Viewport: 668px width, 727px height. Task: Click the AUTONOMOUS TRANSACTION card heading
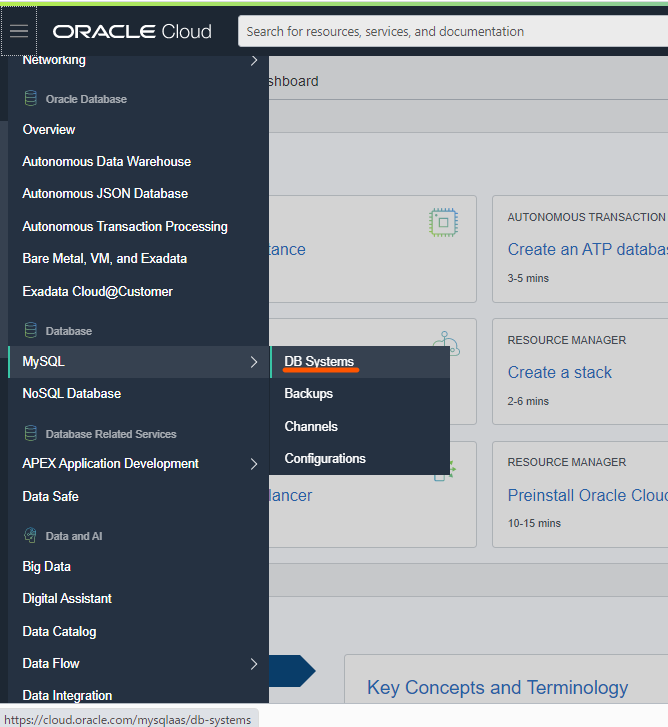[586, 217]
